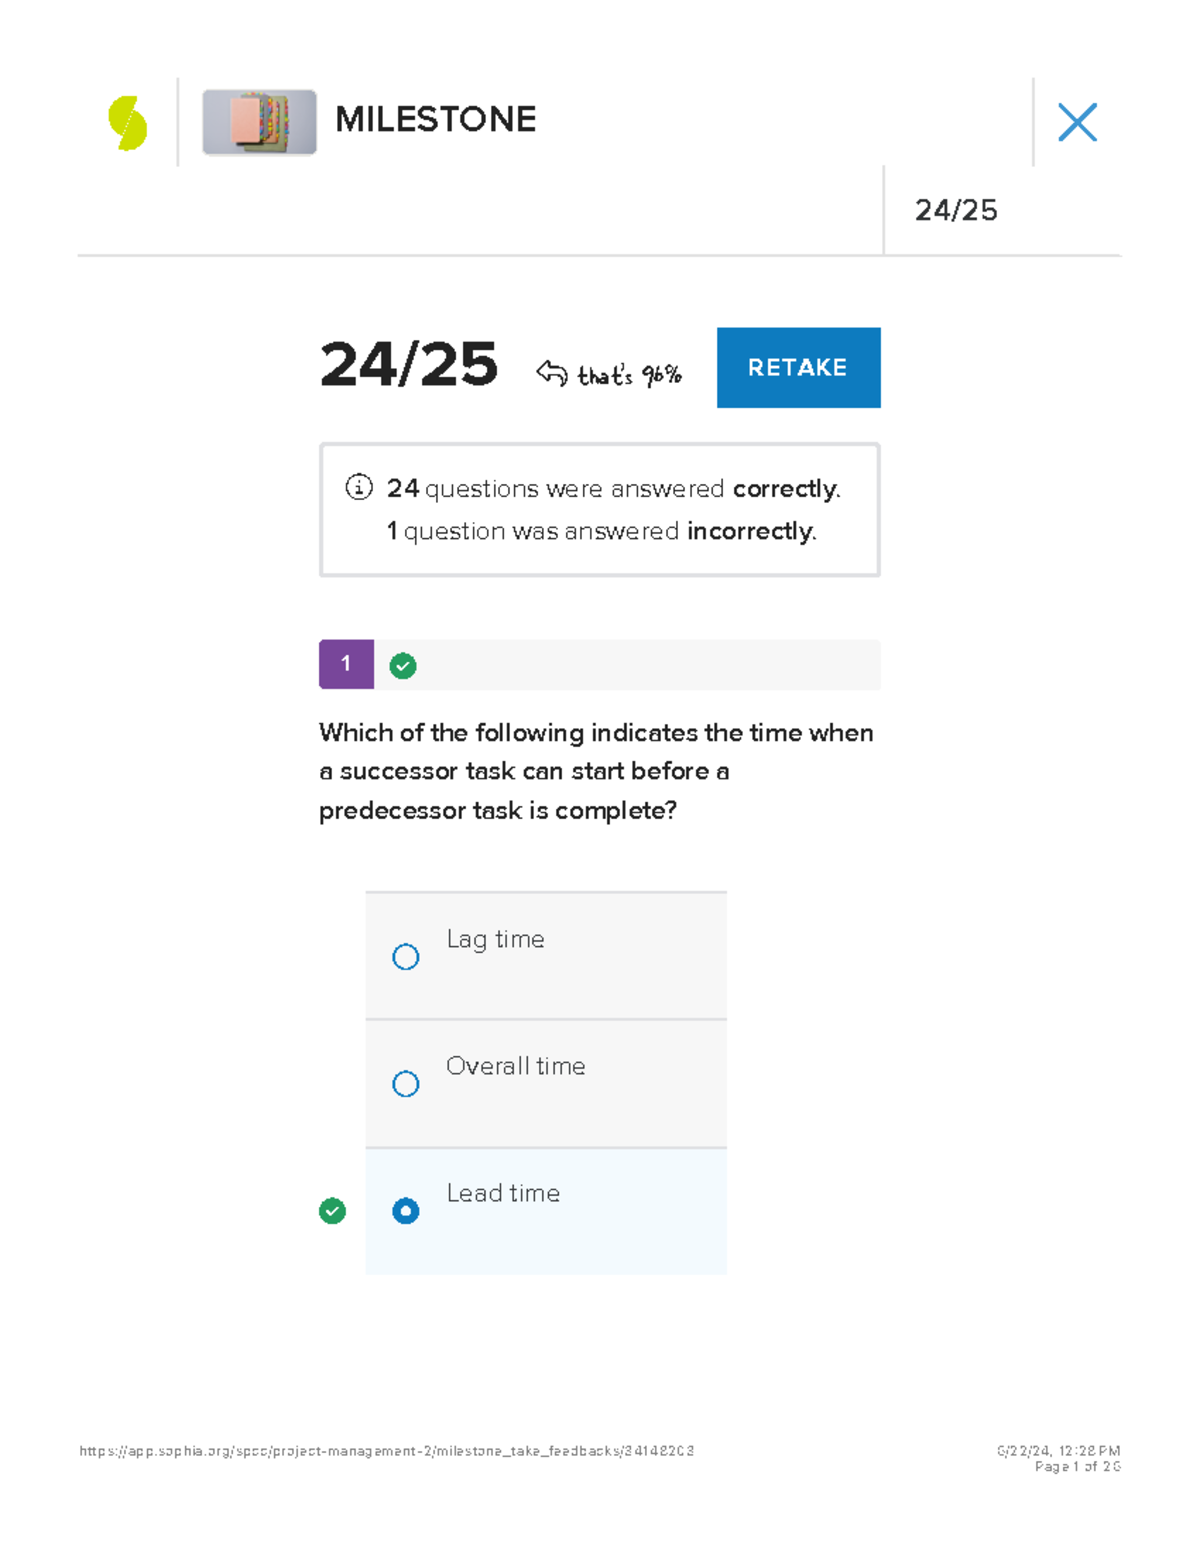Select the purple question number 1 badge
Screen dimensions: 1200x1553
coord(345,664)
